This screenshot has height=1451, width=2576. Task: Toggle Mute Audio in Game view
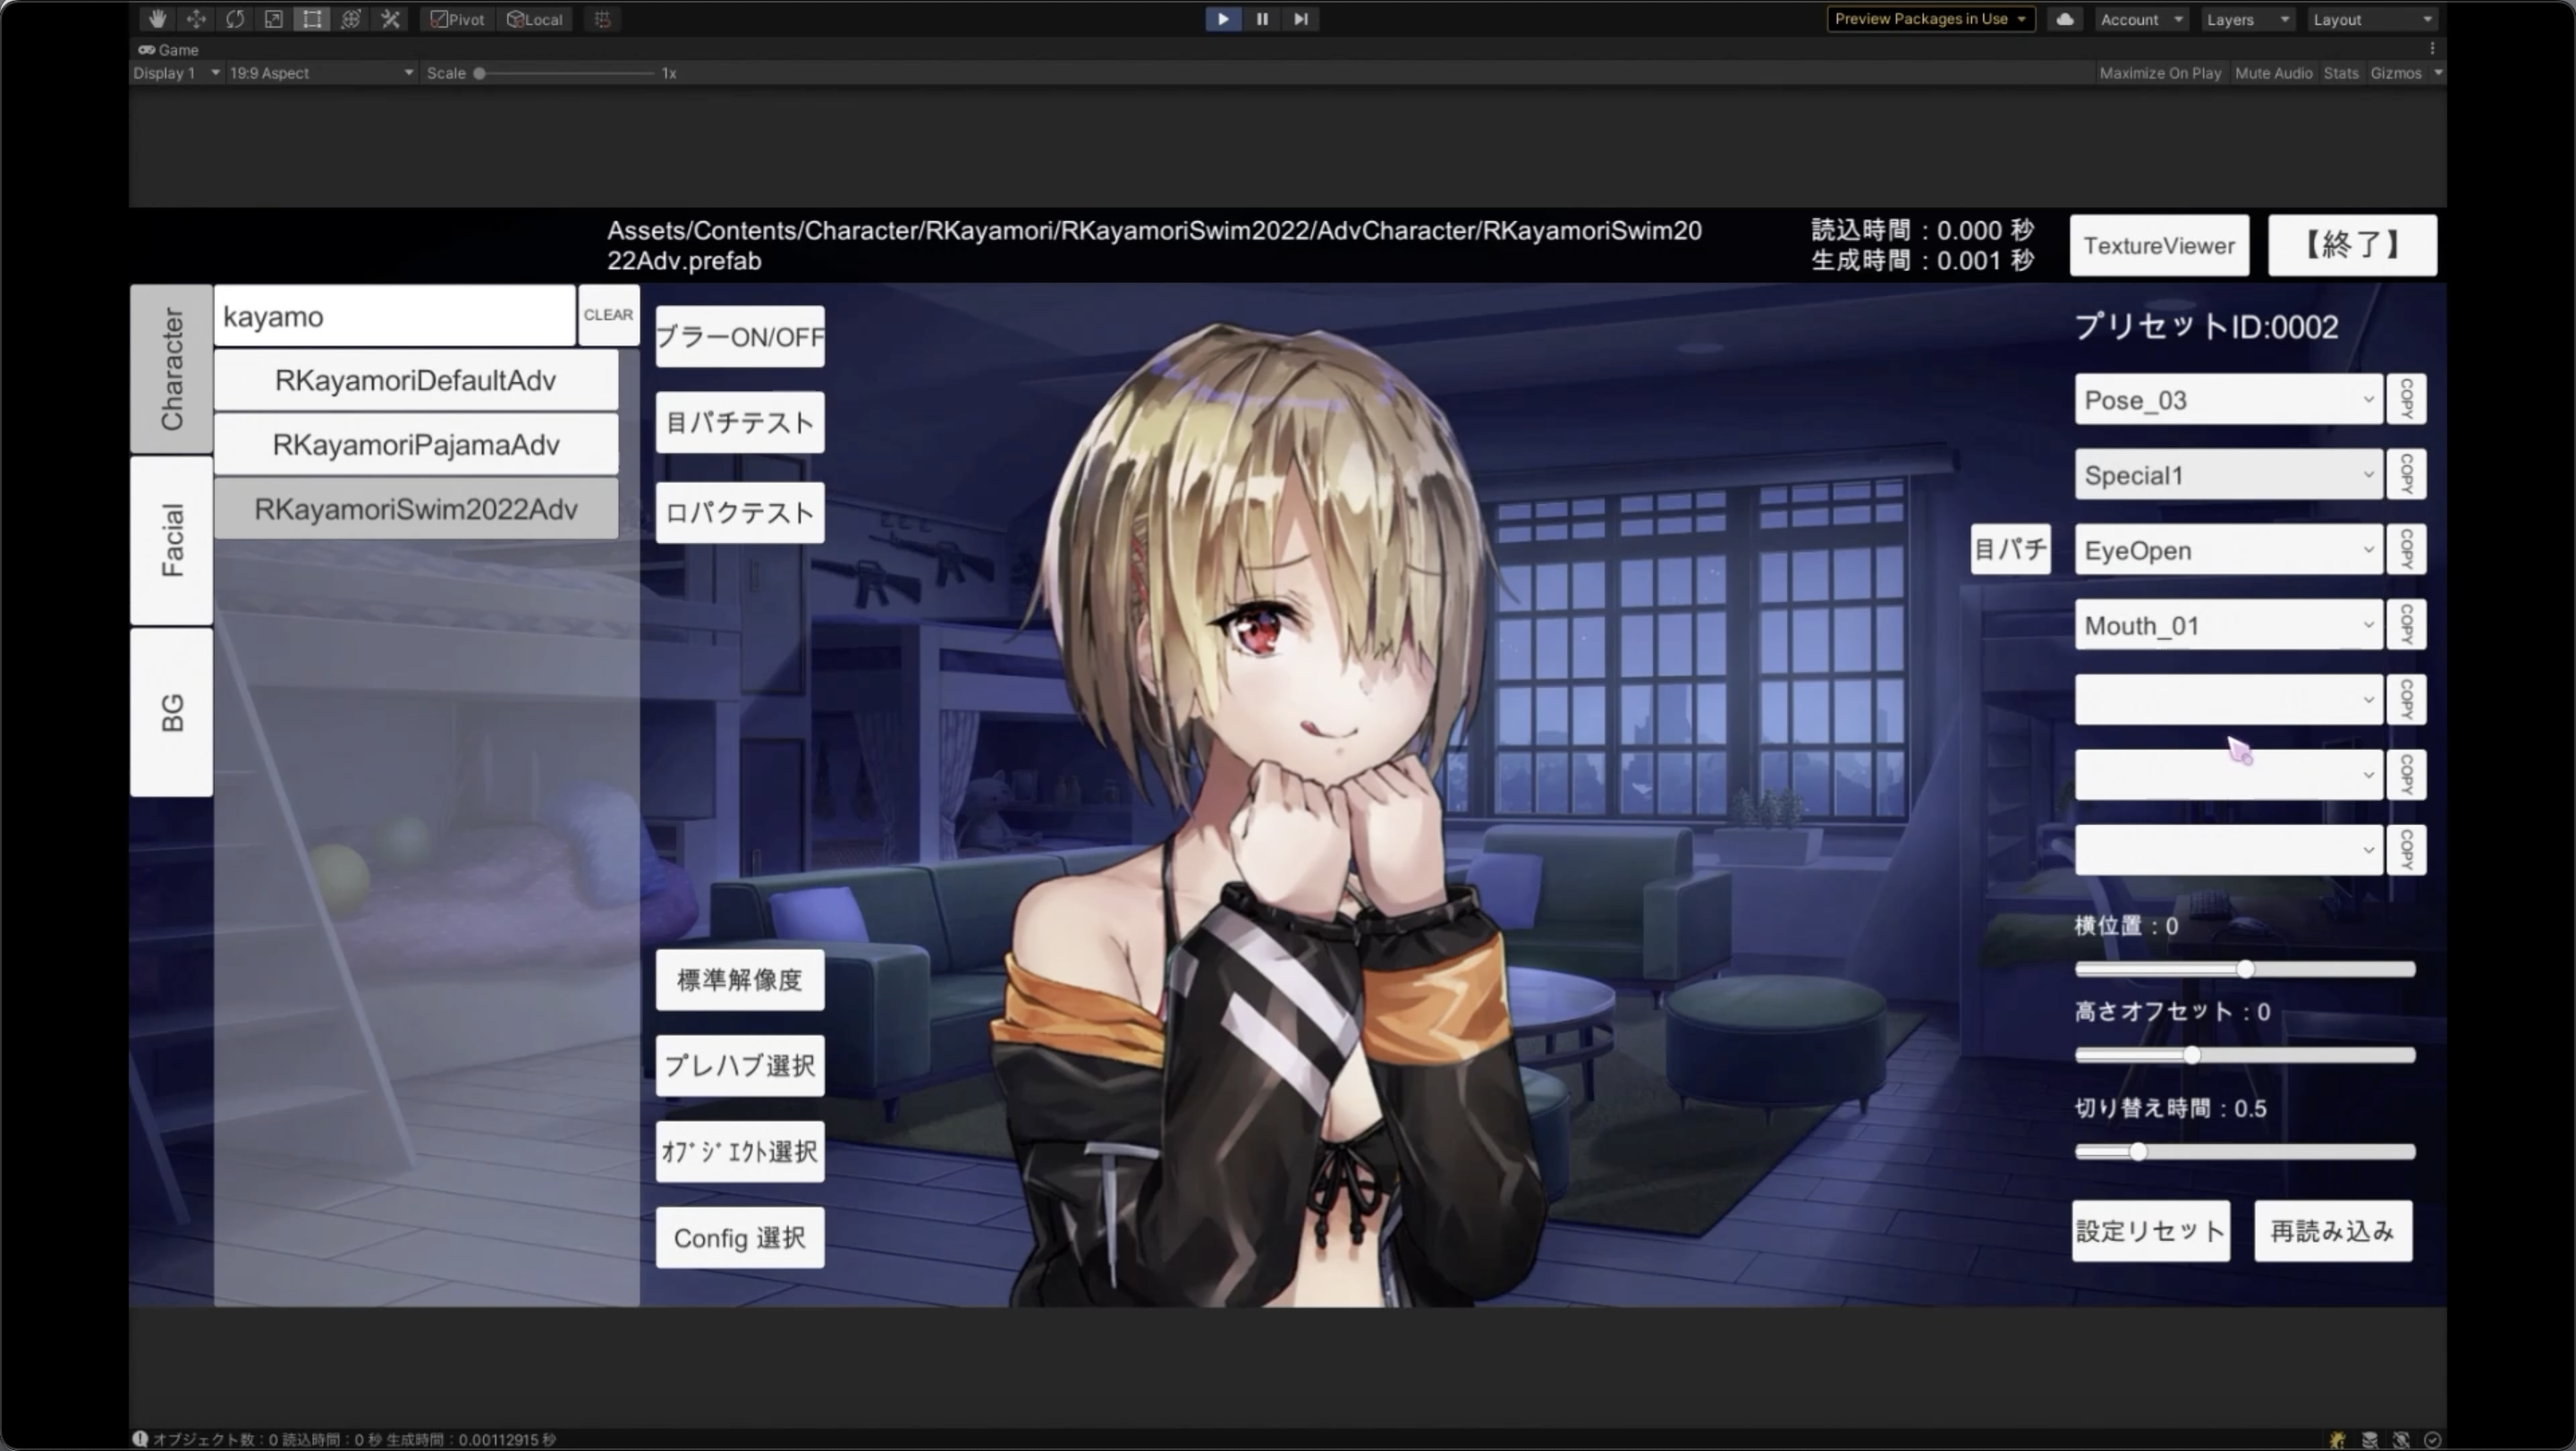point(2273,73)
